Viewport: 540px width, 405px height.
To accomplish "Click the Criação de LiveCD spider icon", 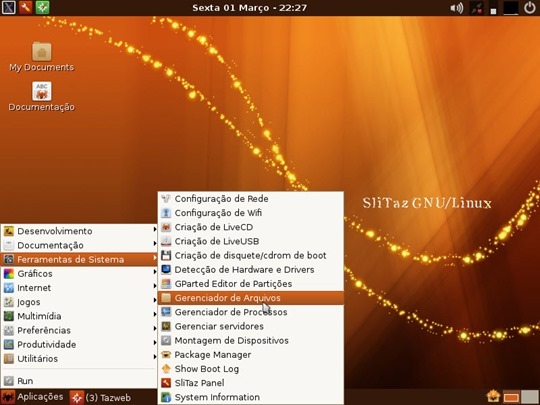I will (x=166, y=227).
